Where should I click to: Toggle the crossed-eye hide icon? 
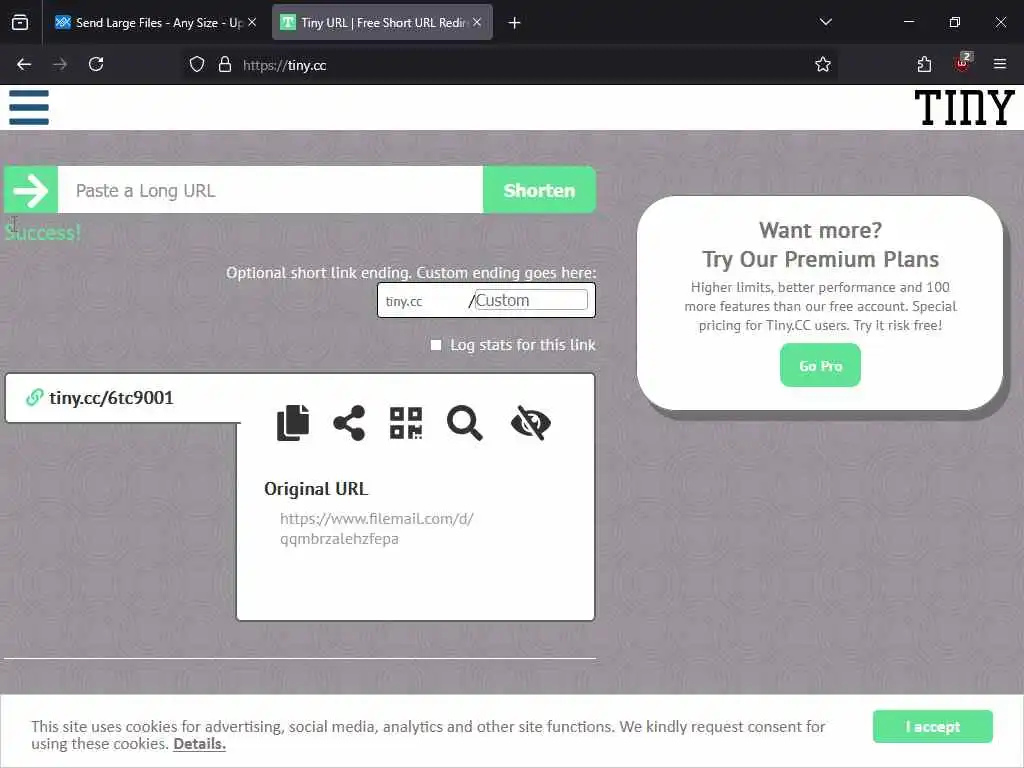(x=531, y=423)
